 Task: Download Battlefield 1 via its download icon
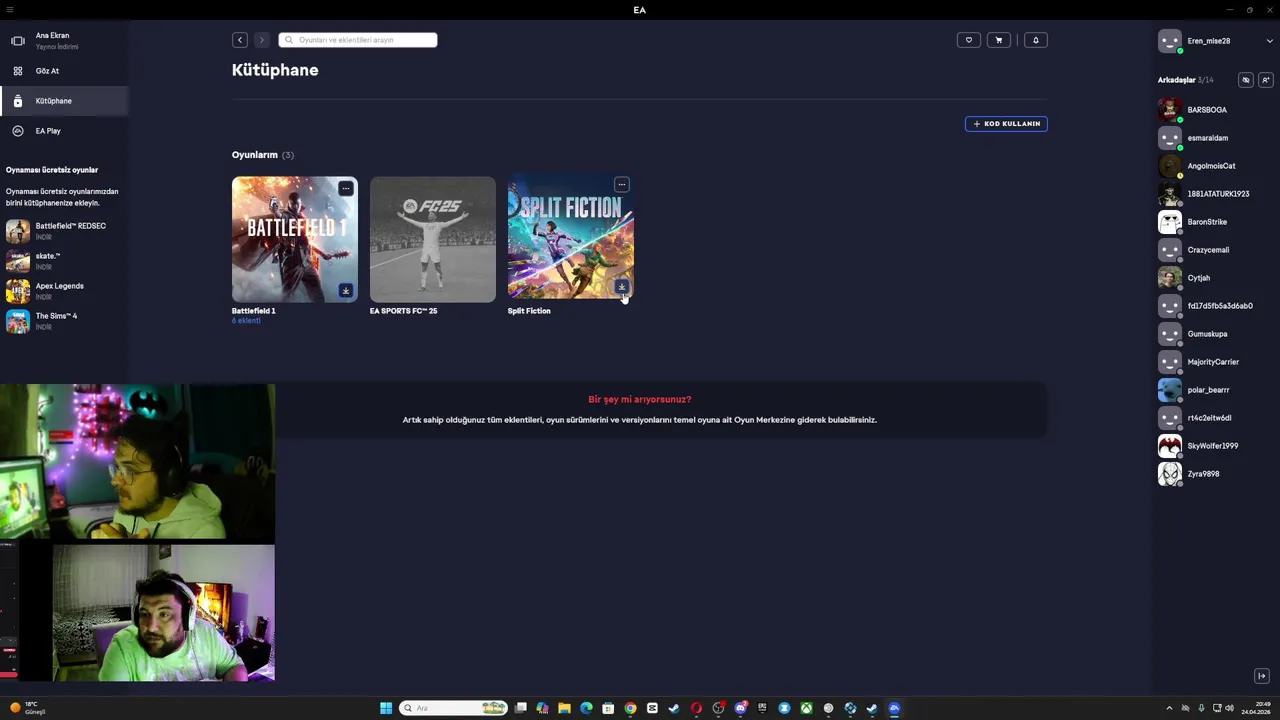click(345, 291)
